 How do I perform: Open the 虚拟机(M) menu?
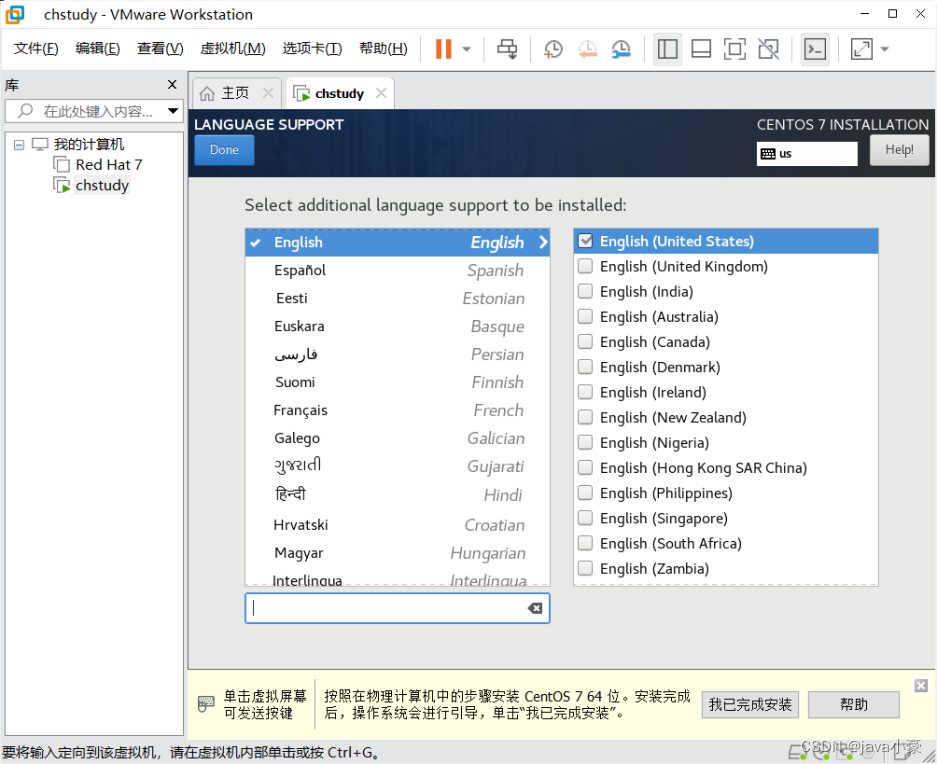point(232,48)
